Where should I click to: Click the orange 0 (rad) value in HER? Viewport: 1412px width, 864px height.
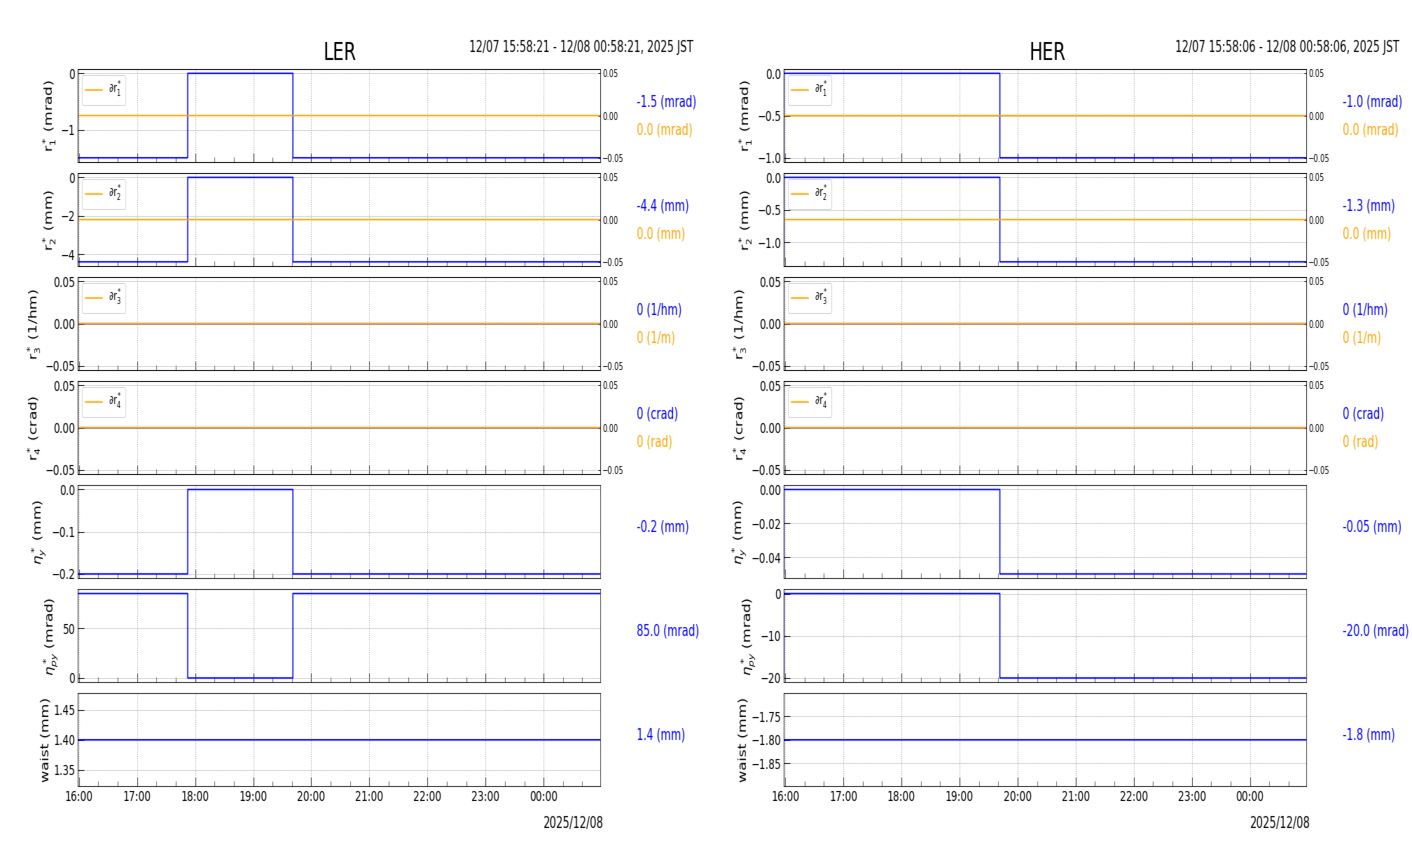point(1360,442)
